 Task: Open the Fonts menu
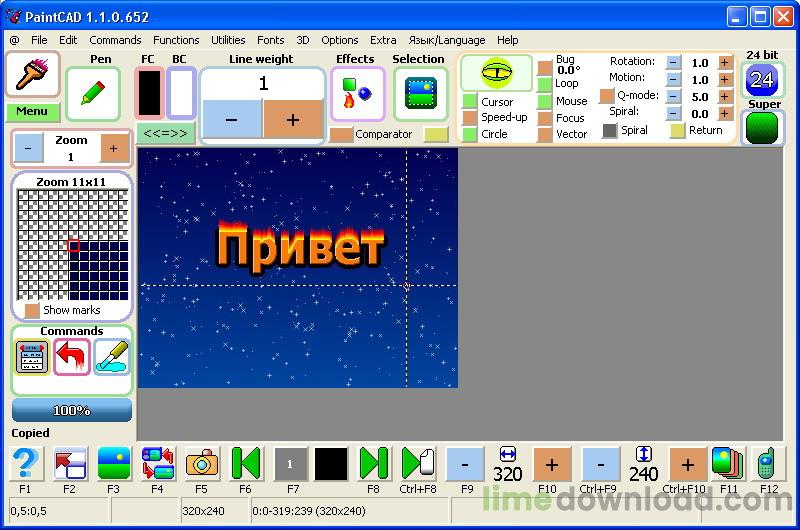(x=270, y=40)
